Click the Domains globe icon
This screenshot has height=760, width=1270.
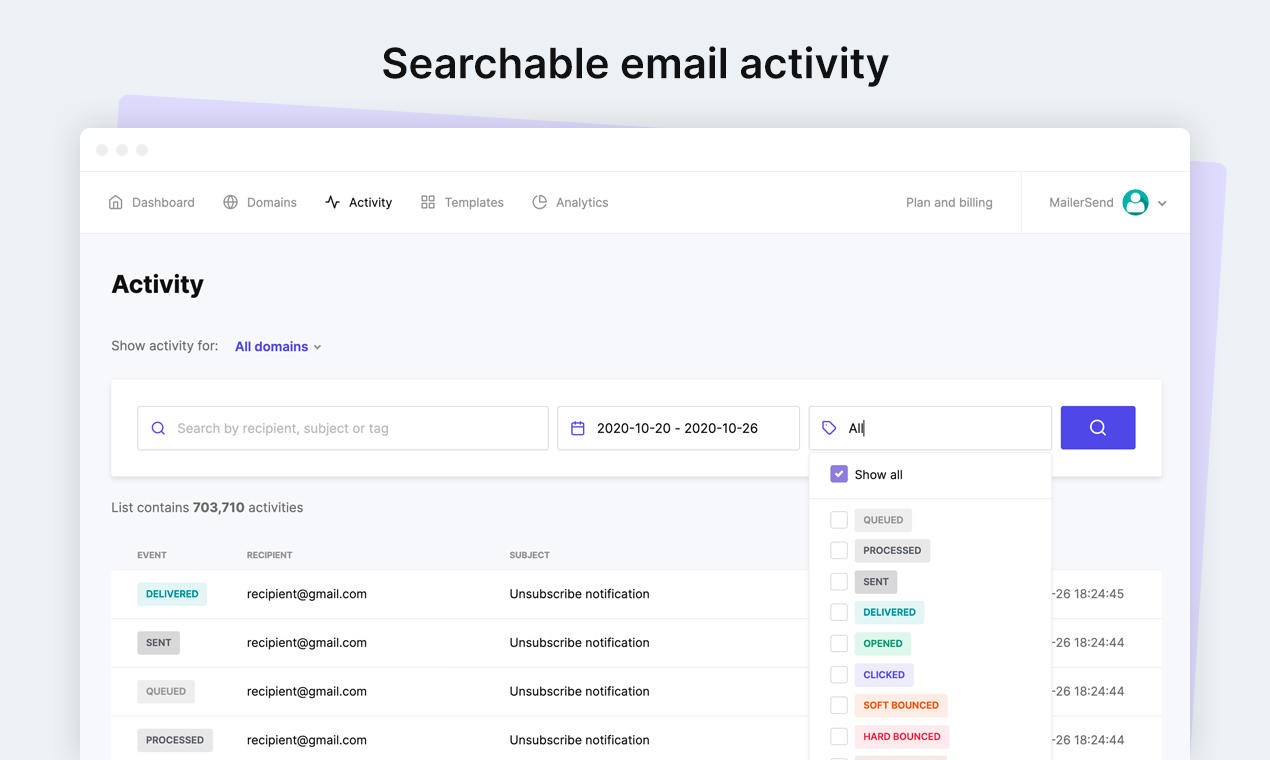point(231,202)
